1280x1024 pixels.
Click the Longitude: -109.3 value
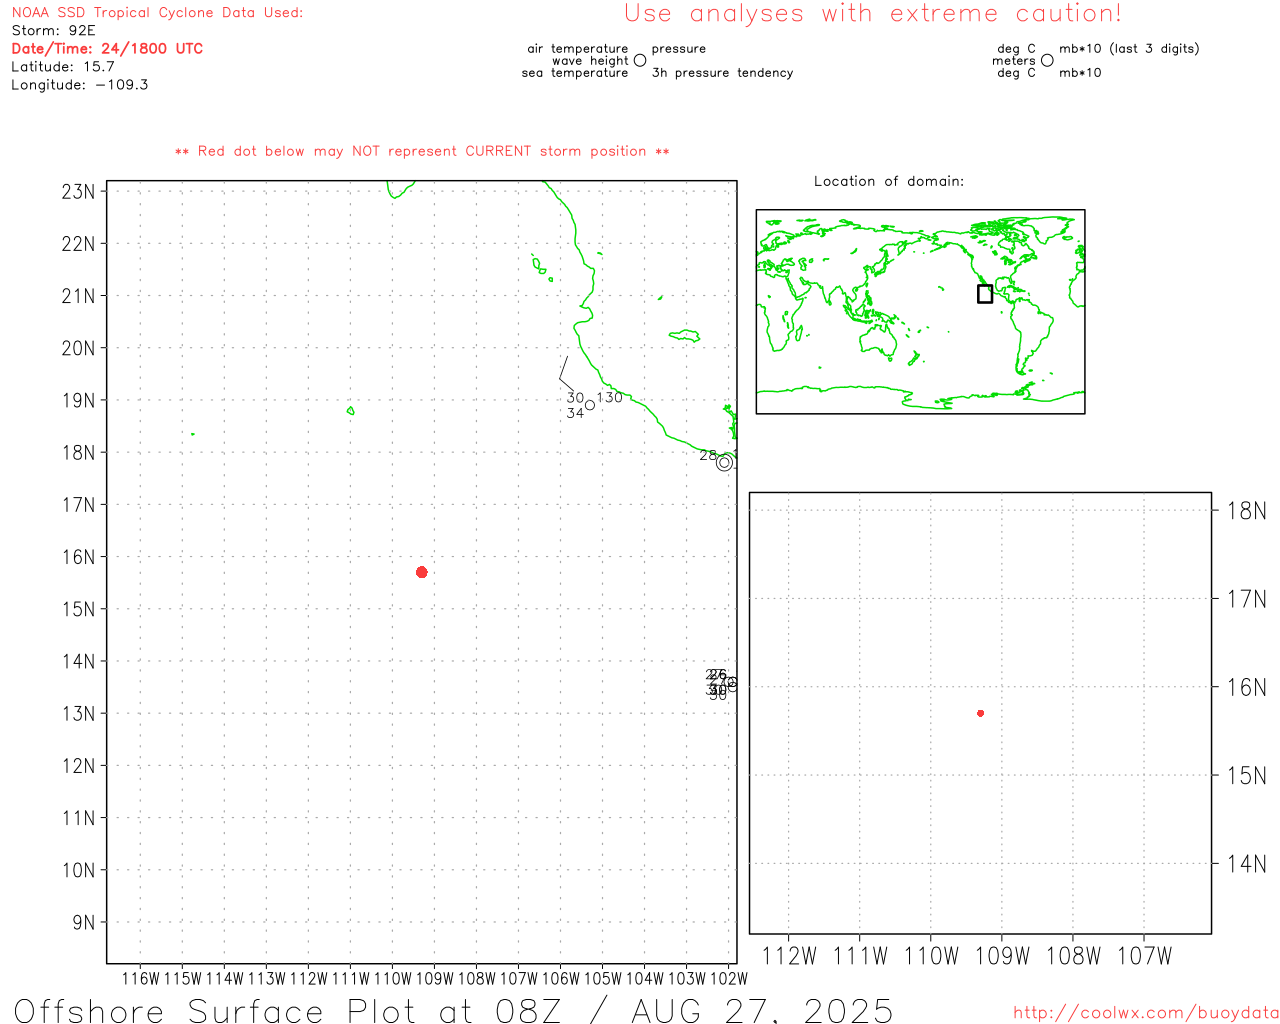pyautogui.click(x=80, y=85)
